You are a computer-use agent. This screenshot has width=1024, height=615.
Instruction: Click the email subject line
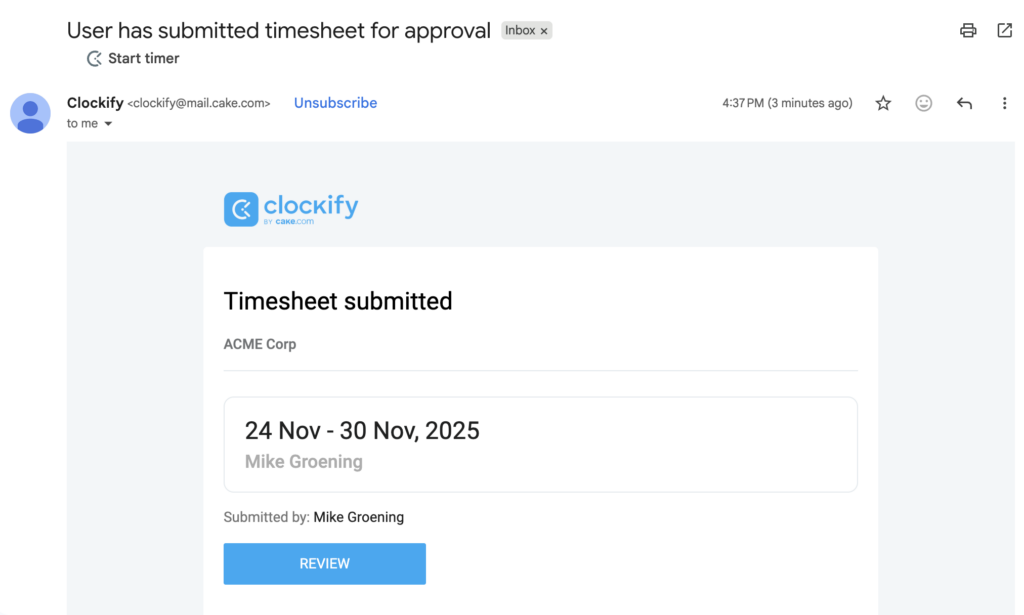click(278, 30)
